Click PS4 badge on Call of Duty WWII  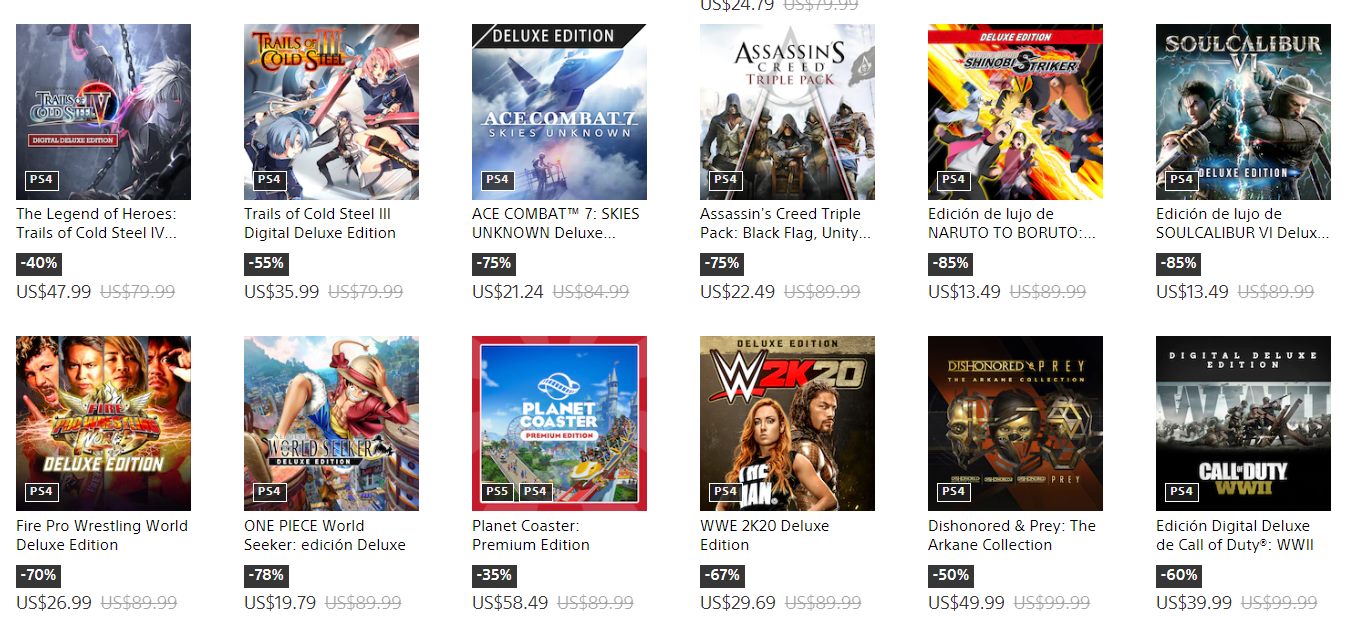[1181, 491]
